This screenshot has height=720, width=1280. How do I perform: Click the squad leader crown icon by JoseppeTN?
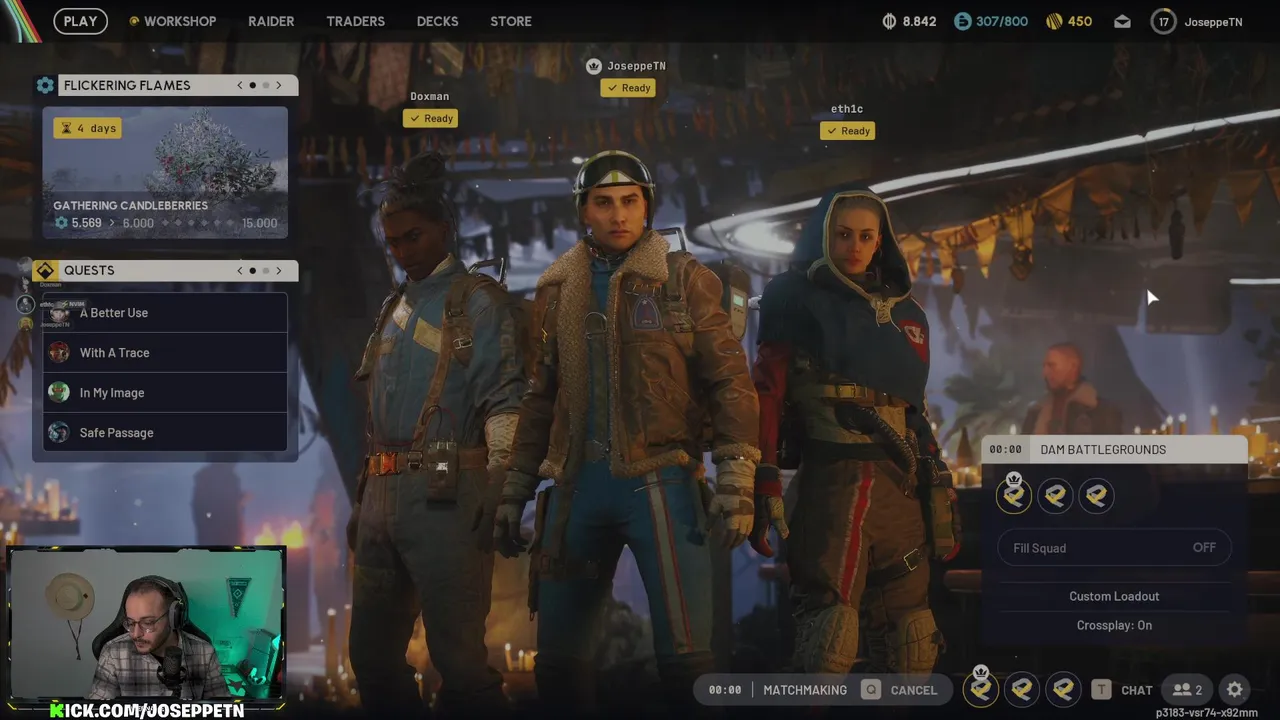pyautogui.click(x=593, y=66)
